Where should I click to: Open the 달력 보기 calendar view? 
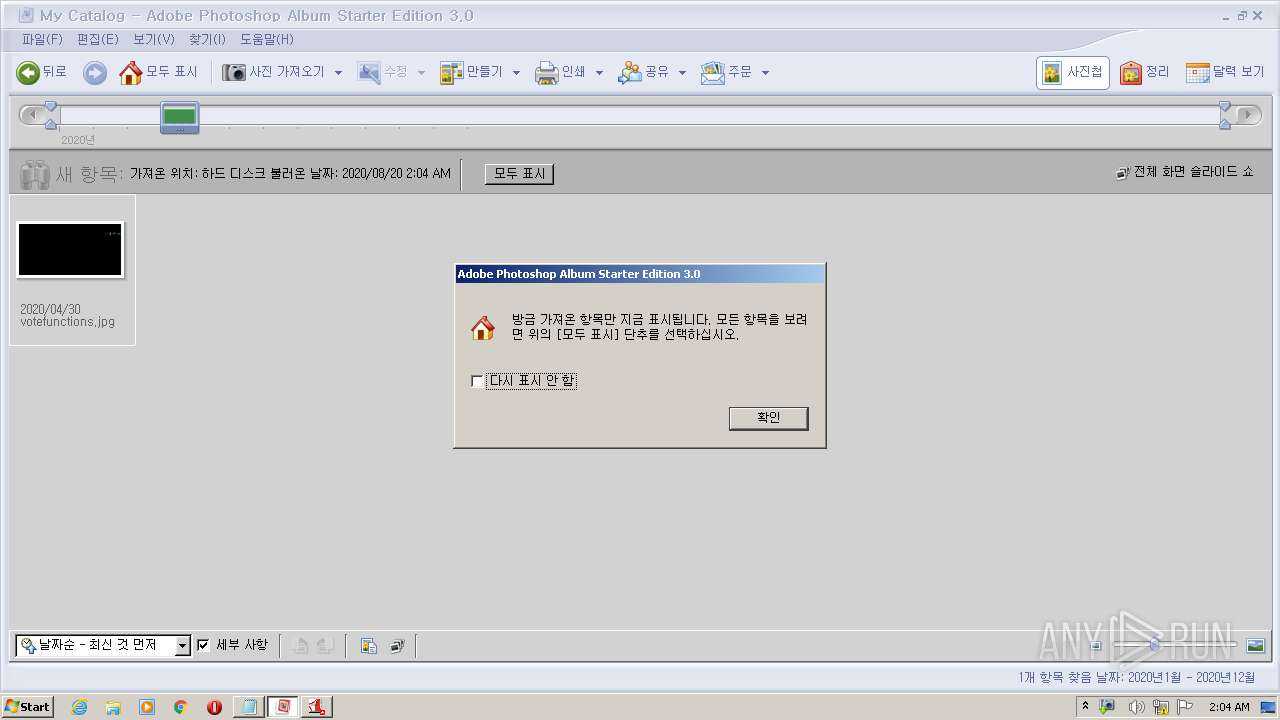1225,72
